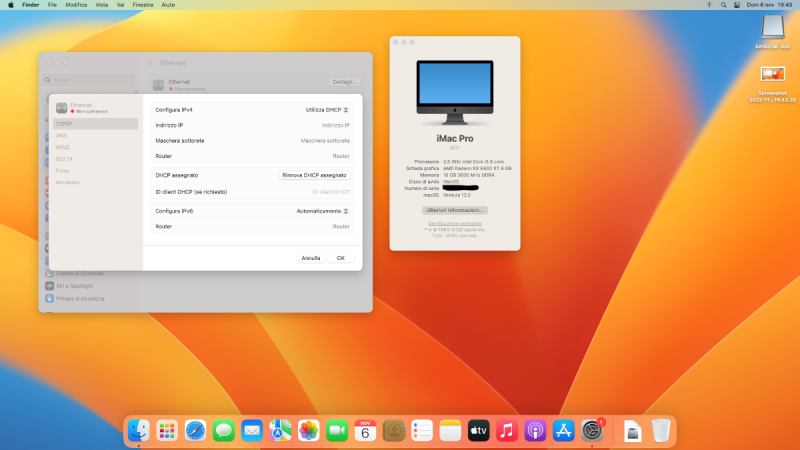Screen dimensions: 800x450
Task: Open the Finder menu
Action: point(31,5)
